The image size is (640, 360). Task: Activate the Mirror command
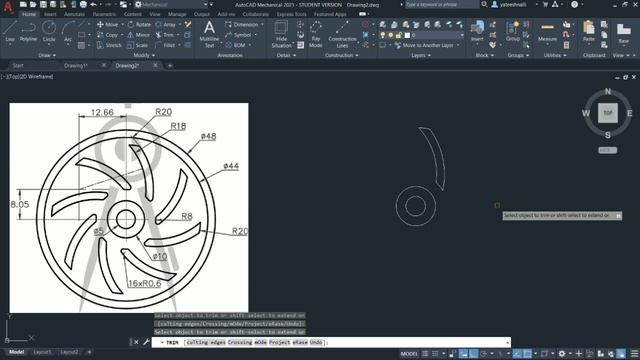[139, 35]
